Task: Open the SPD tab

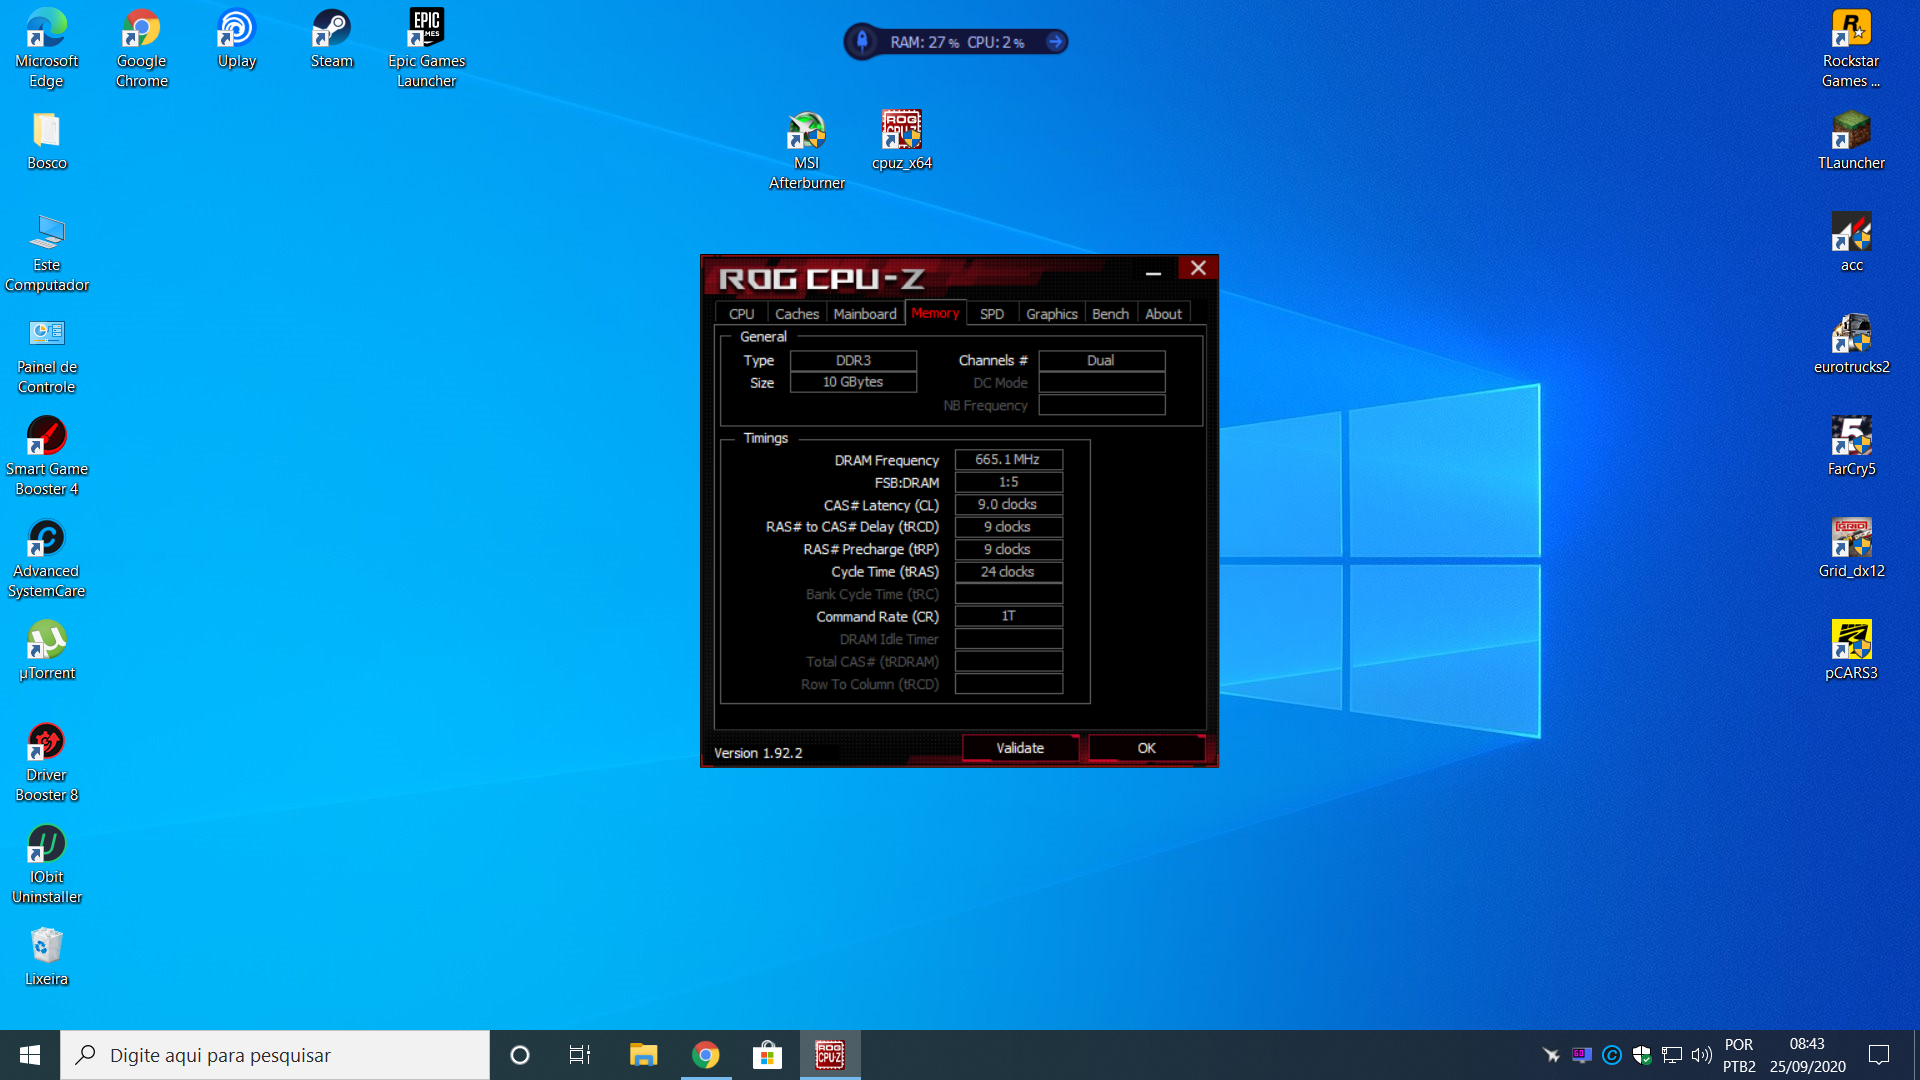Action: 992,314
